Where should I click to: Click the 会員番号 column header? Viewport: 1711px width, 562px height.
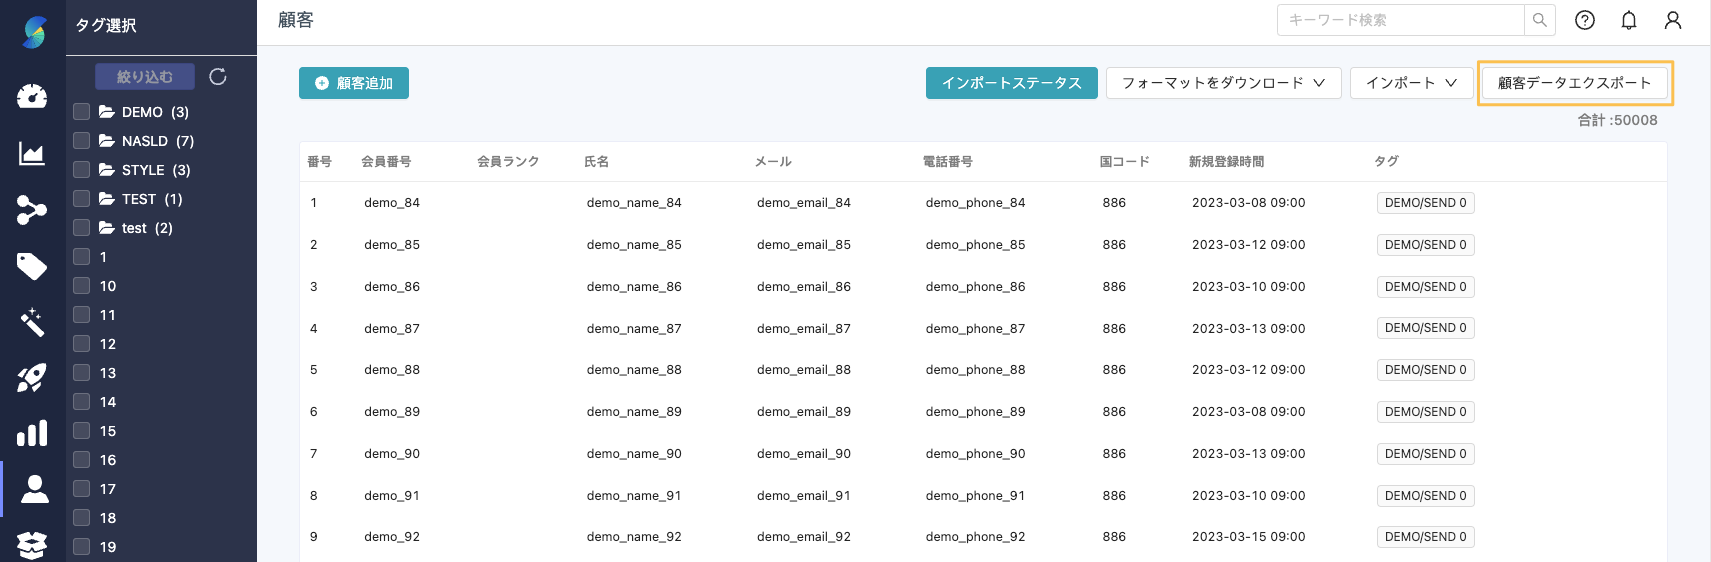386,162
